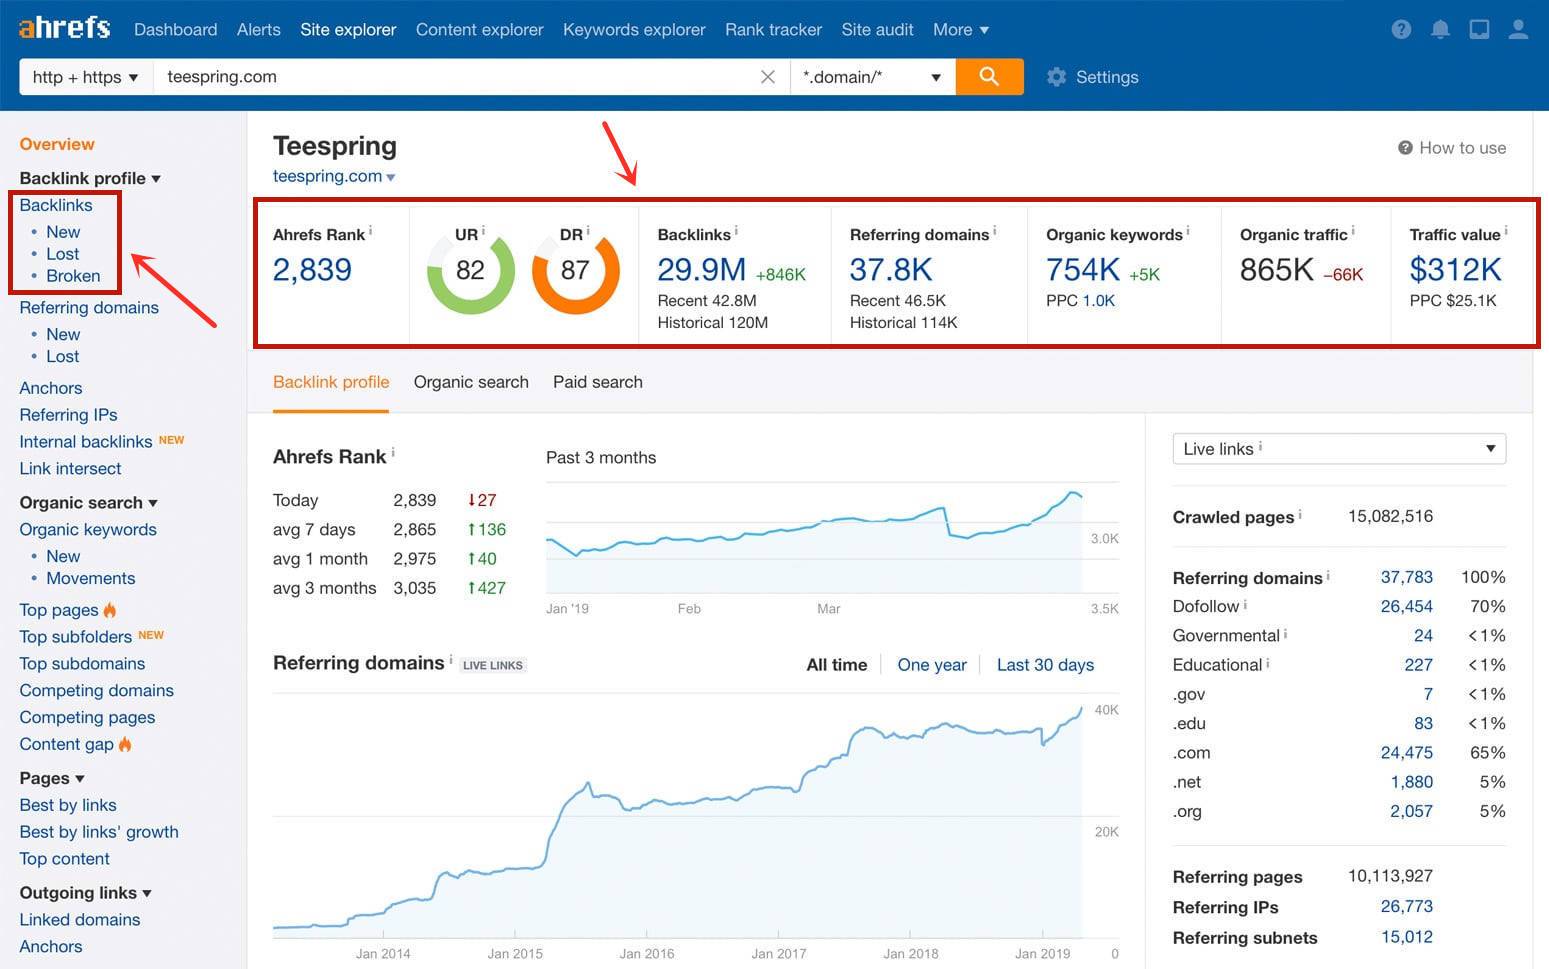Click info icon beside Organic traffic metric
This screenshot has height=969, width=1549.
coord(1354,231)
